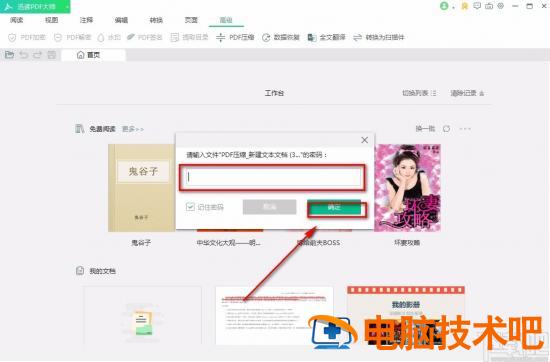Select the 首页 home document tab
This screenshot has width=550, height=362.
(x=93, y=55)
